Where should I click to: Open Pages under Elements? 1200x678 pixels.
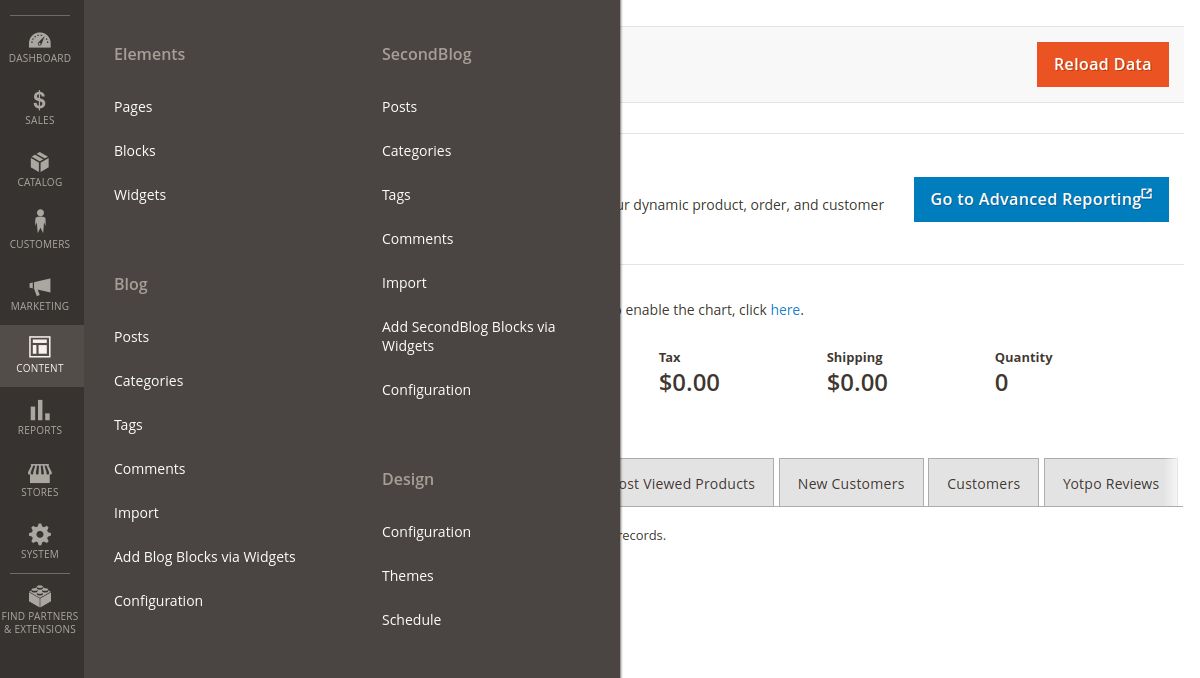[133, 106]
